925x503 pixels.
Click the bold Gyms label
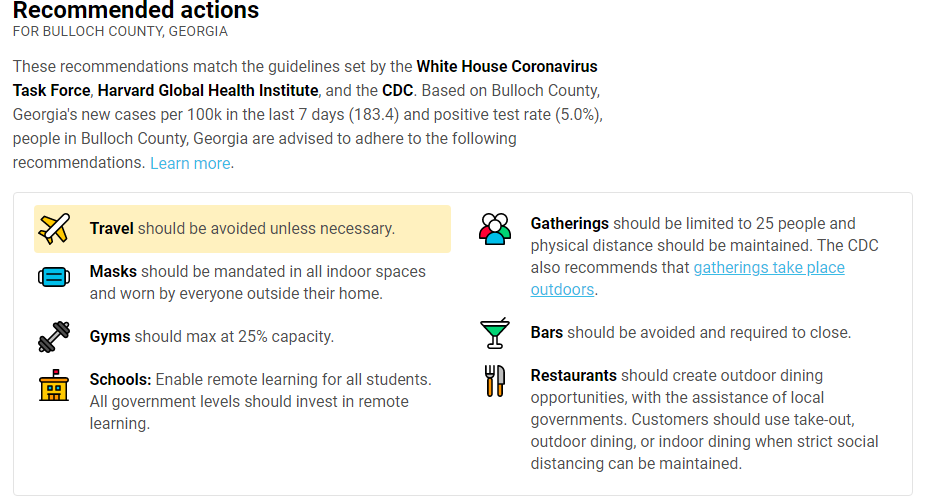[x=110, y=337]
